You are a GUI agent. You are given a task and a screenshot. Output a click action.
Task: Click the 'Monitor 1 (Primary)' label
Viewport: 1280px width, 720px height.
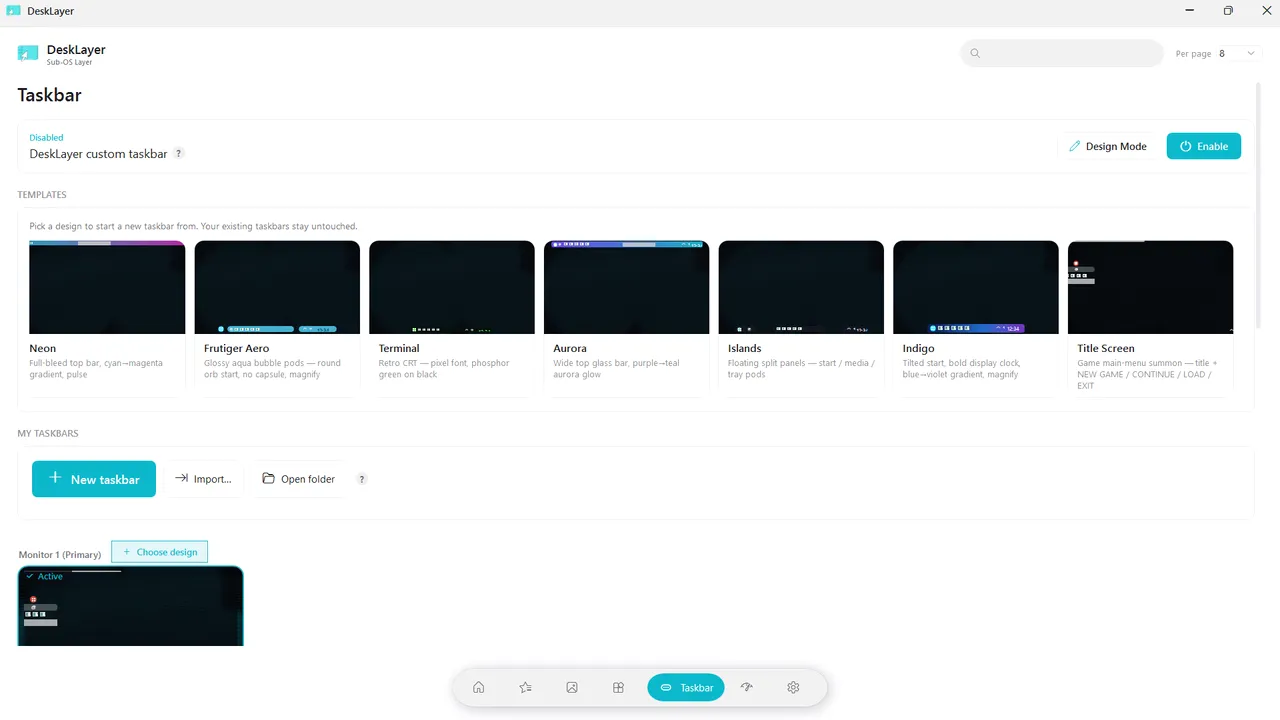point(60,555)
